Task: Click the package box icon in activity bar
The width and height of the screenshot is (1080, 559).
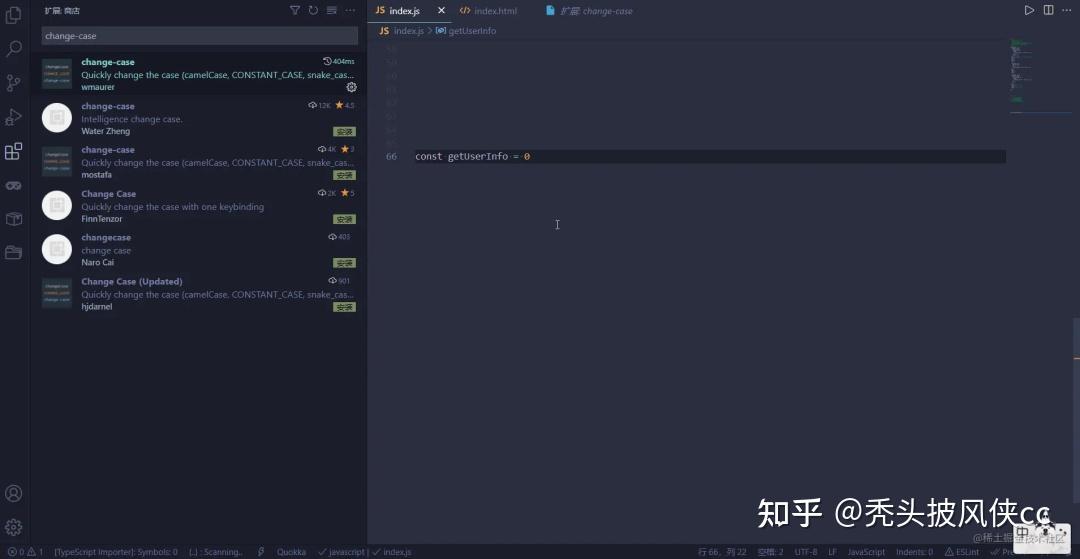Action: (x=13, y=219)
